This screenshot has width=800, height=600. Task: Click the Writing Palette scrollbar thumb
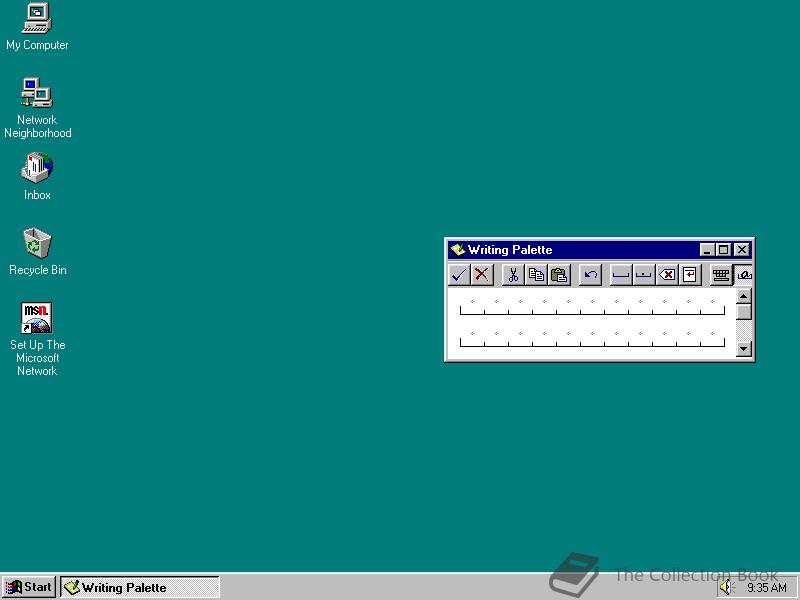pos(744,312)
